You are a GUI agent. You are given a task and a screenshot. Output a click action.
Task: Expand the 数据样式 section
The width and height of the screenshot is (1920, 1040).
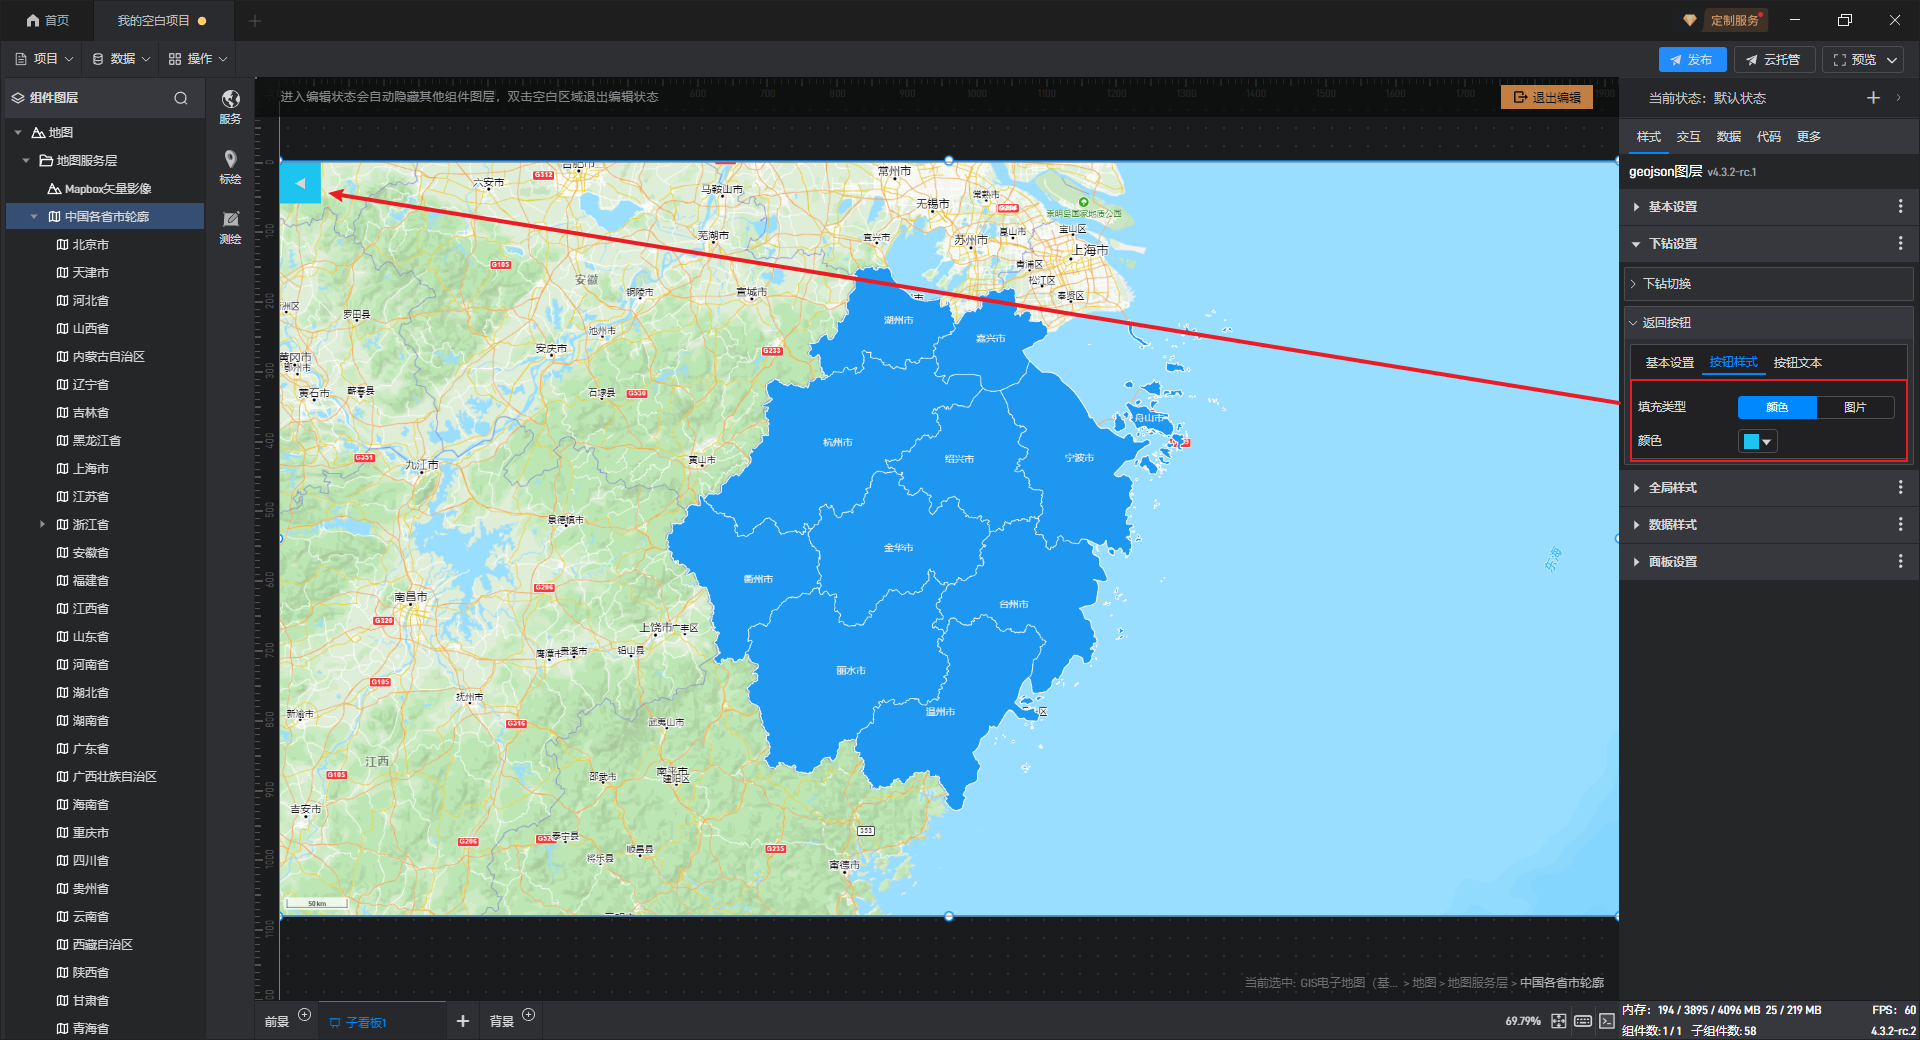tap(1636, 525)
